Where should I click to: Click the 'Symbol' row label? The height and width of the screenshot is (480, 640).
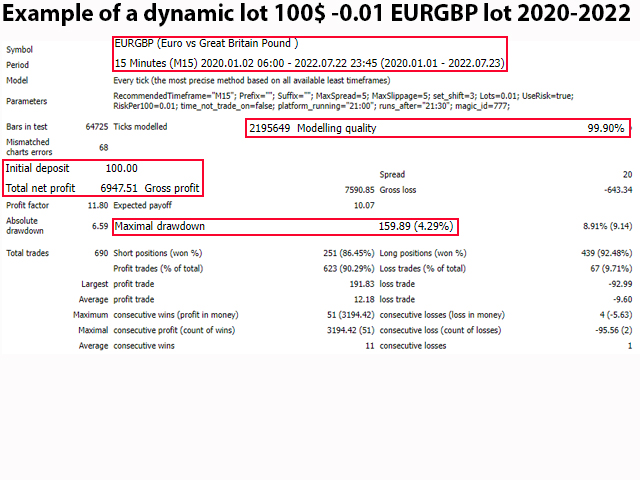tap(19, 49)
